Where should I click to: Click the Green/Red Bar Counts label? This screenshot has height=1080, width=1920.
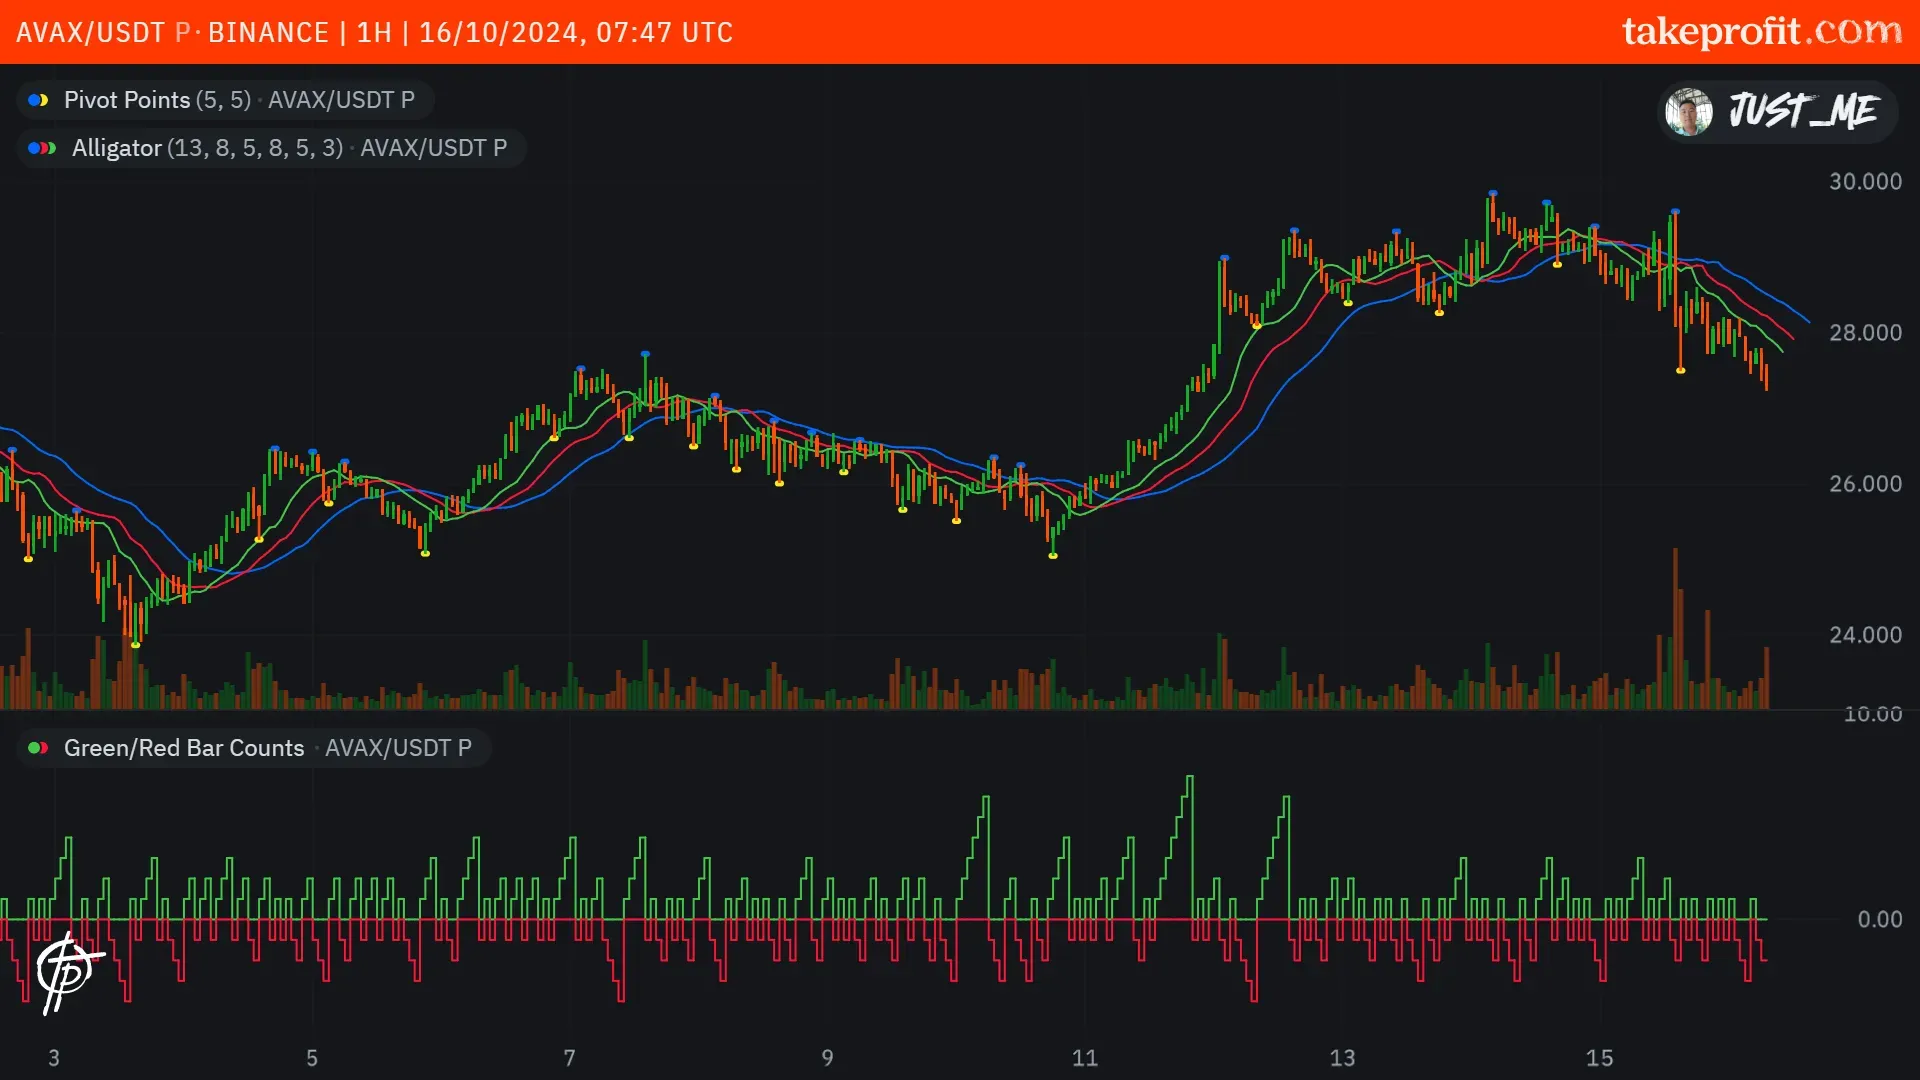point(184,748)
